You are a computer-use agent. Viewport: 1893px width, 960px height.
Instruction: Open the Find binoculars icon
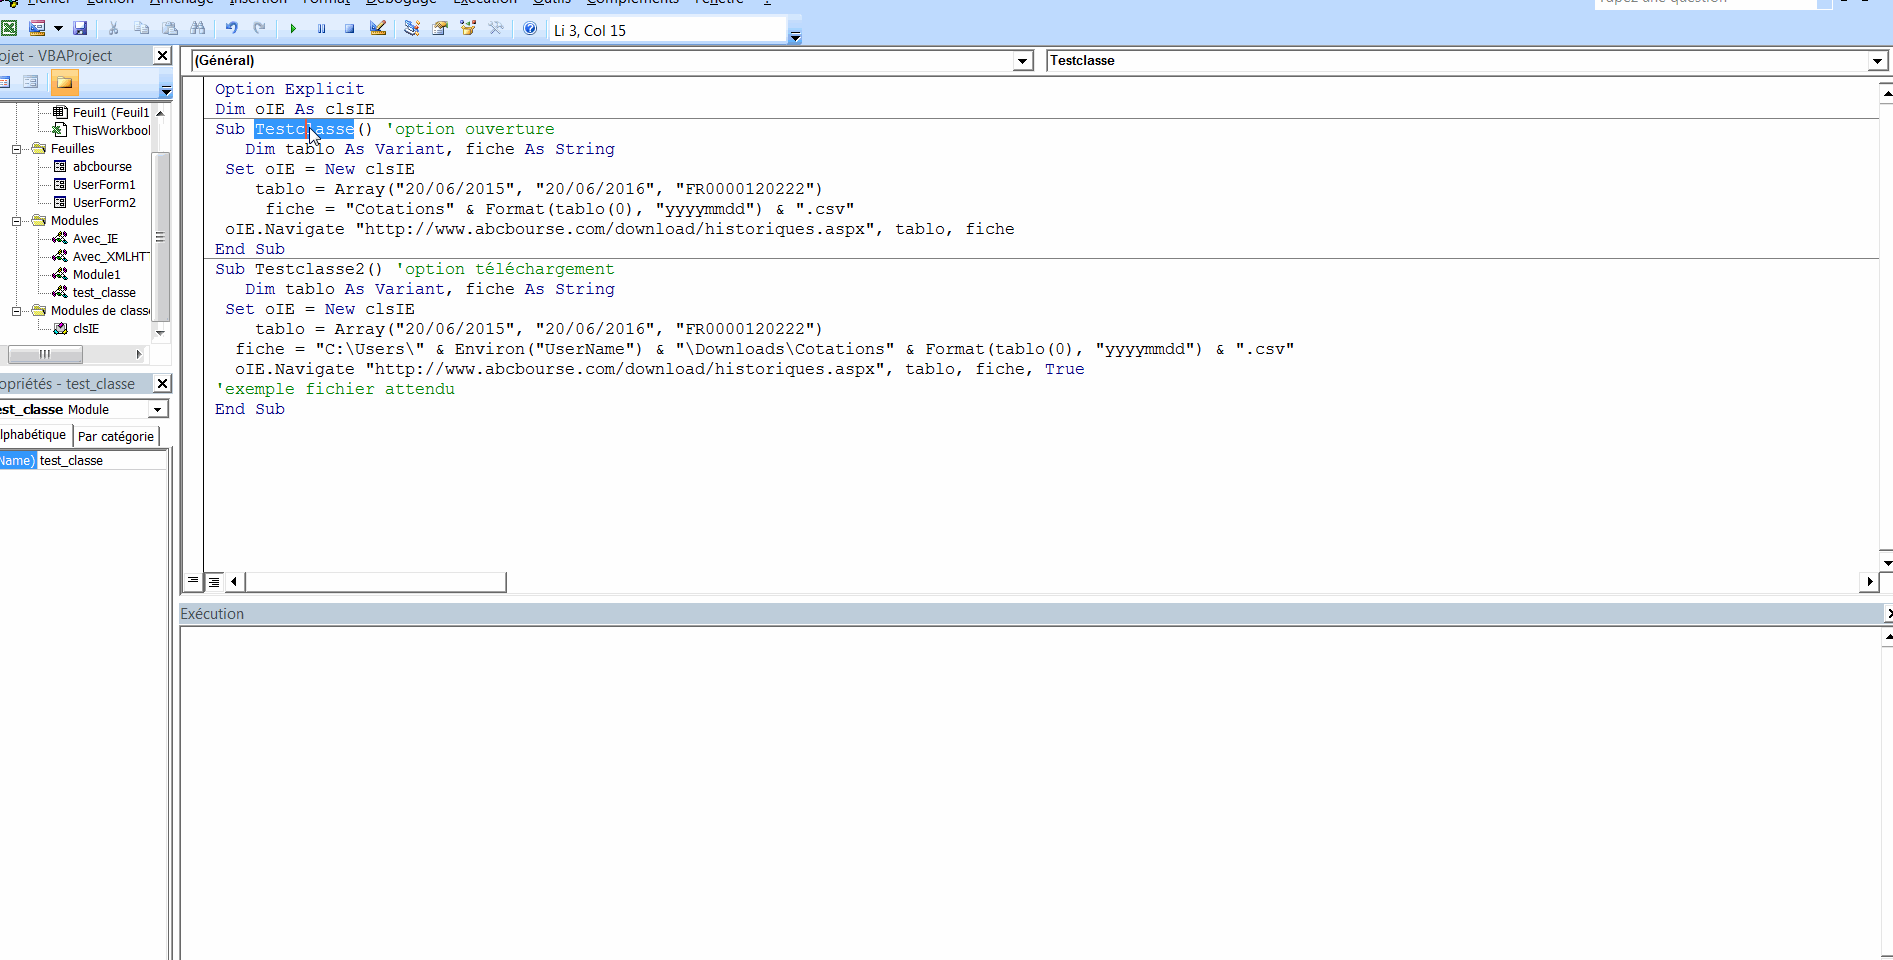coord(198,29)
